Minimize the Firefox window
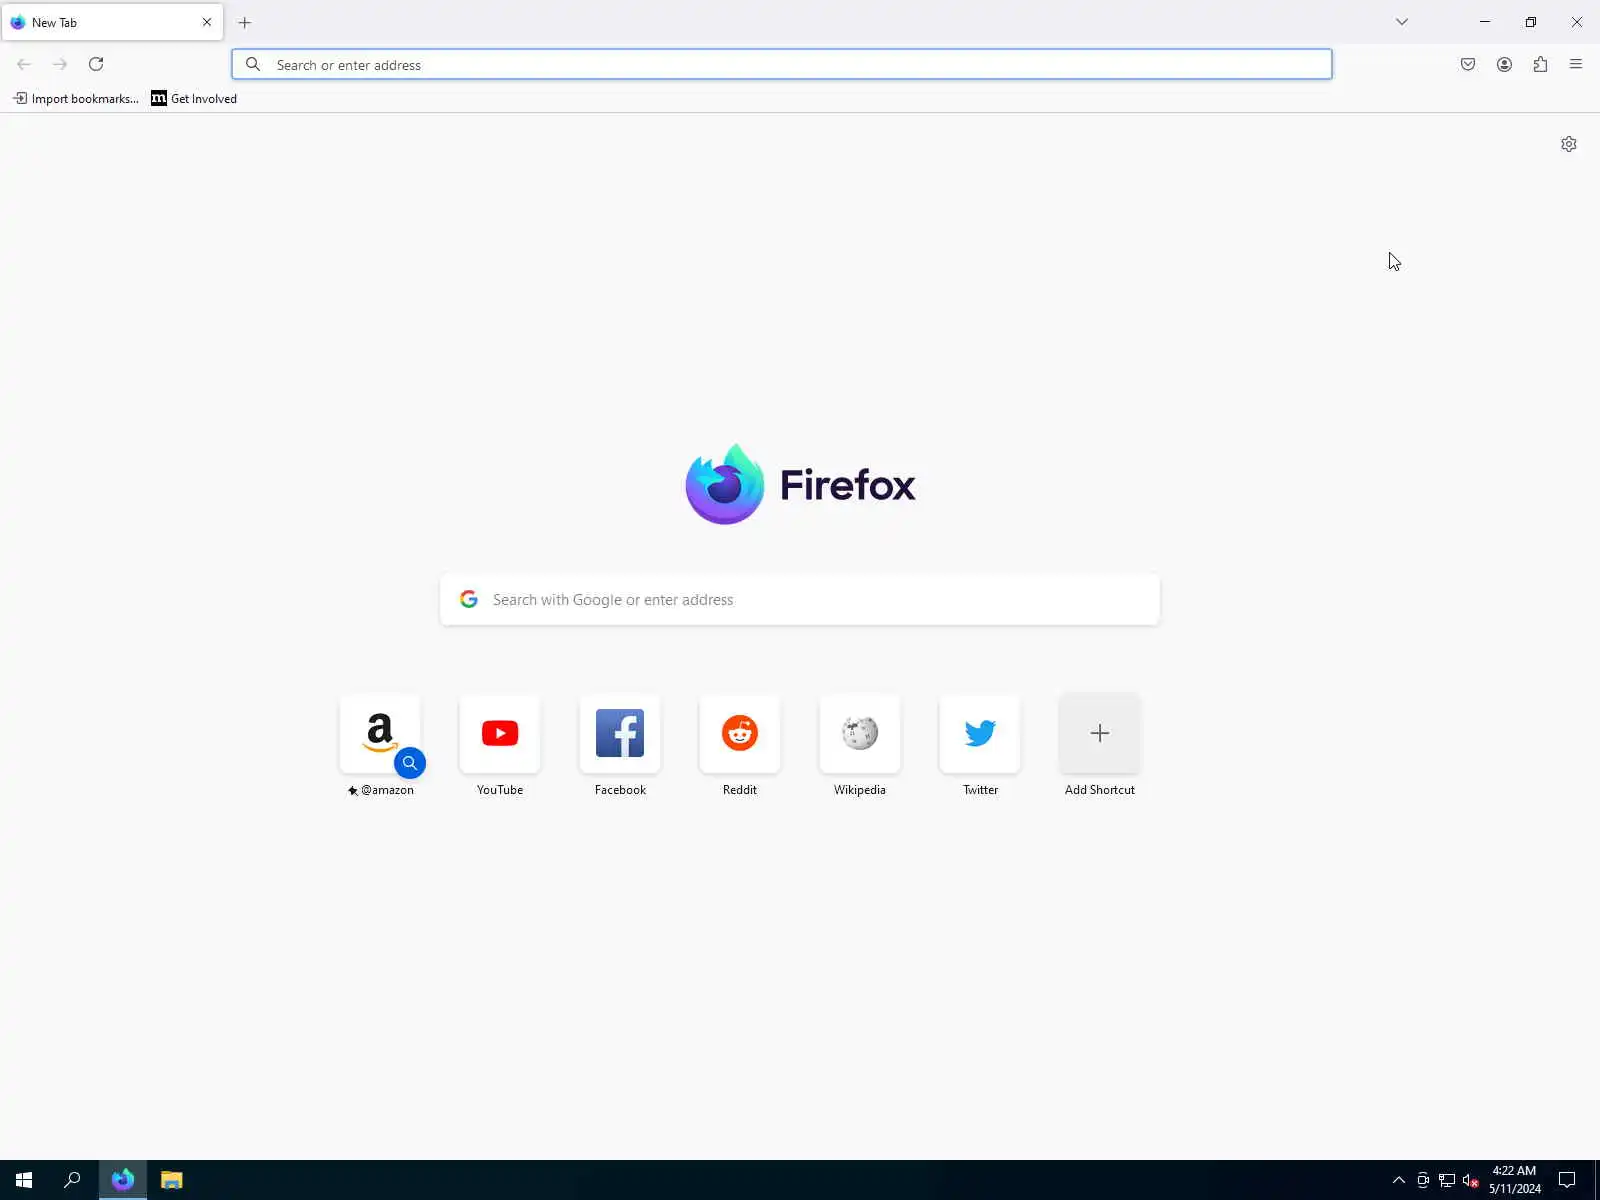Viewport: 1600px width, 1200px height. coord(1485,22)
